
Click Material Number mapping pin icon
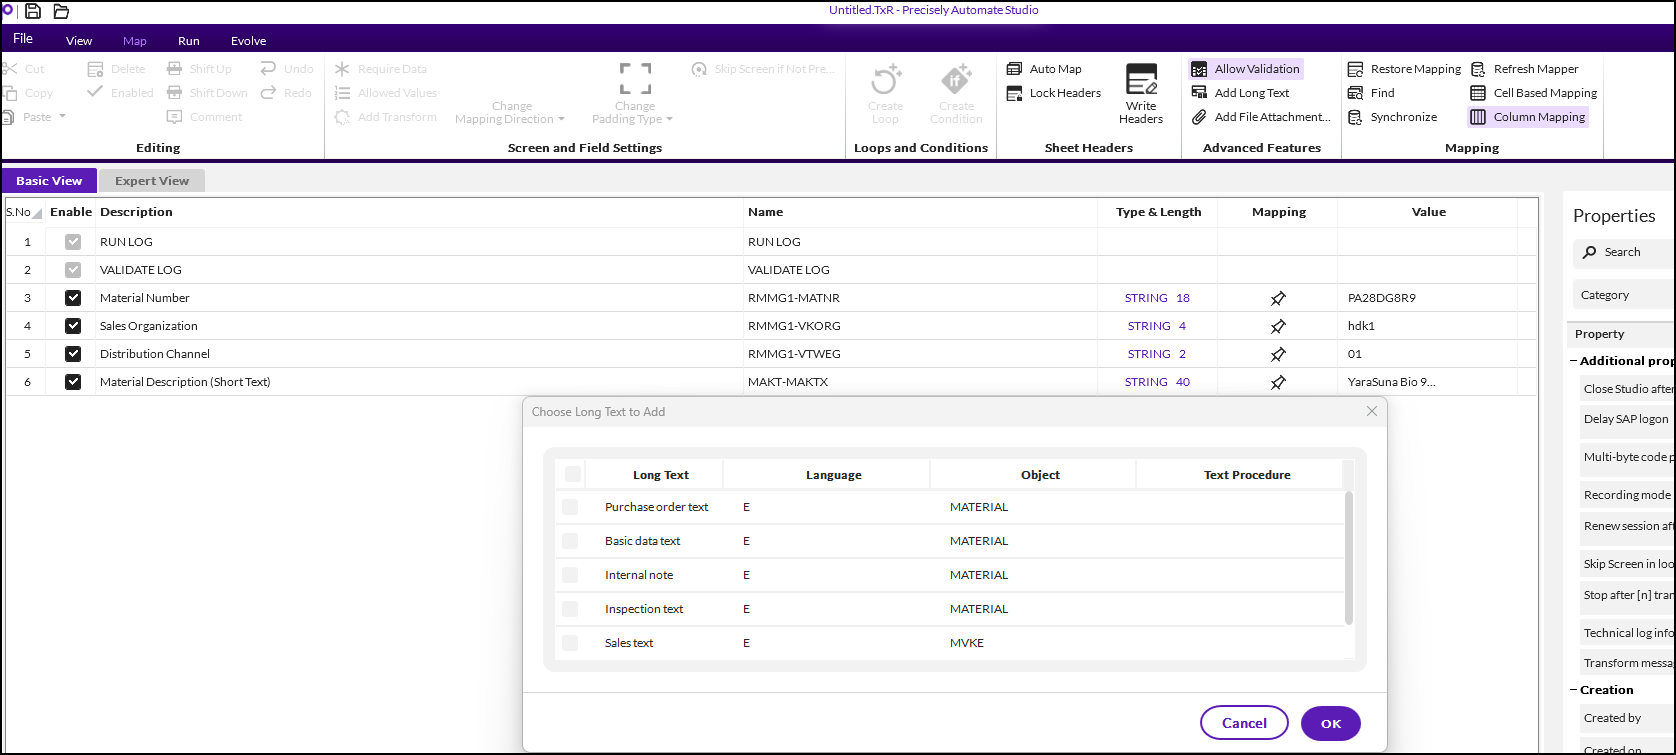[x=1278, y=298]
